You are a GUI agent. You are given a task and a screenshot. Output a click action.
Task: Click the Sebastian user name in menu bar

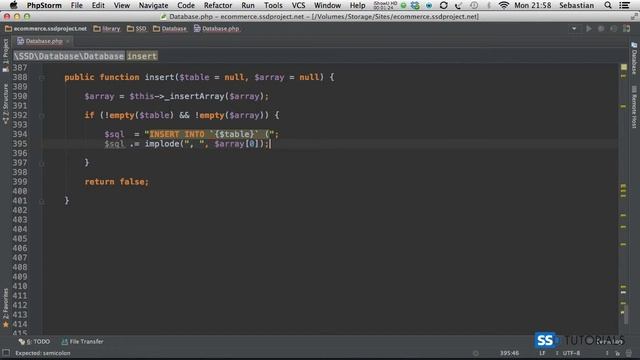[x=576, y=5]
